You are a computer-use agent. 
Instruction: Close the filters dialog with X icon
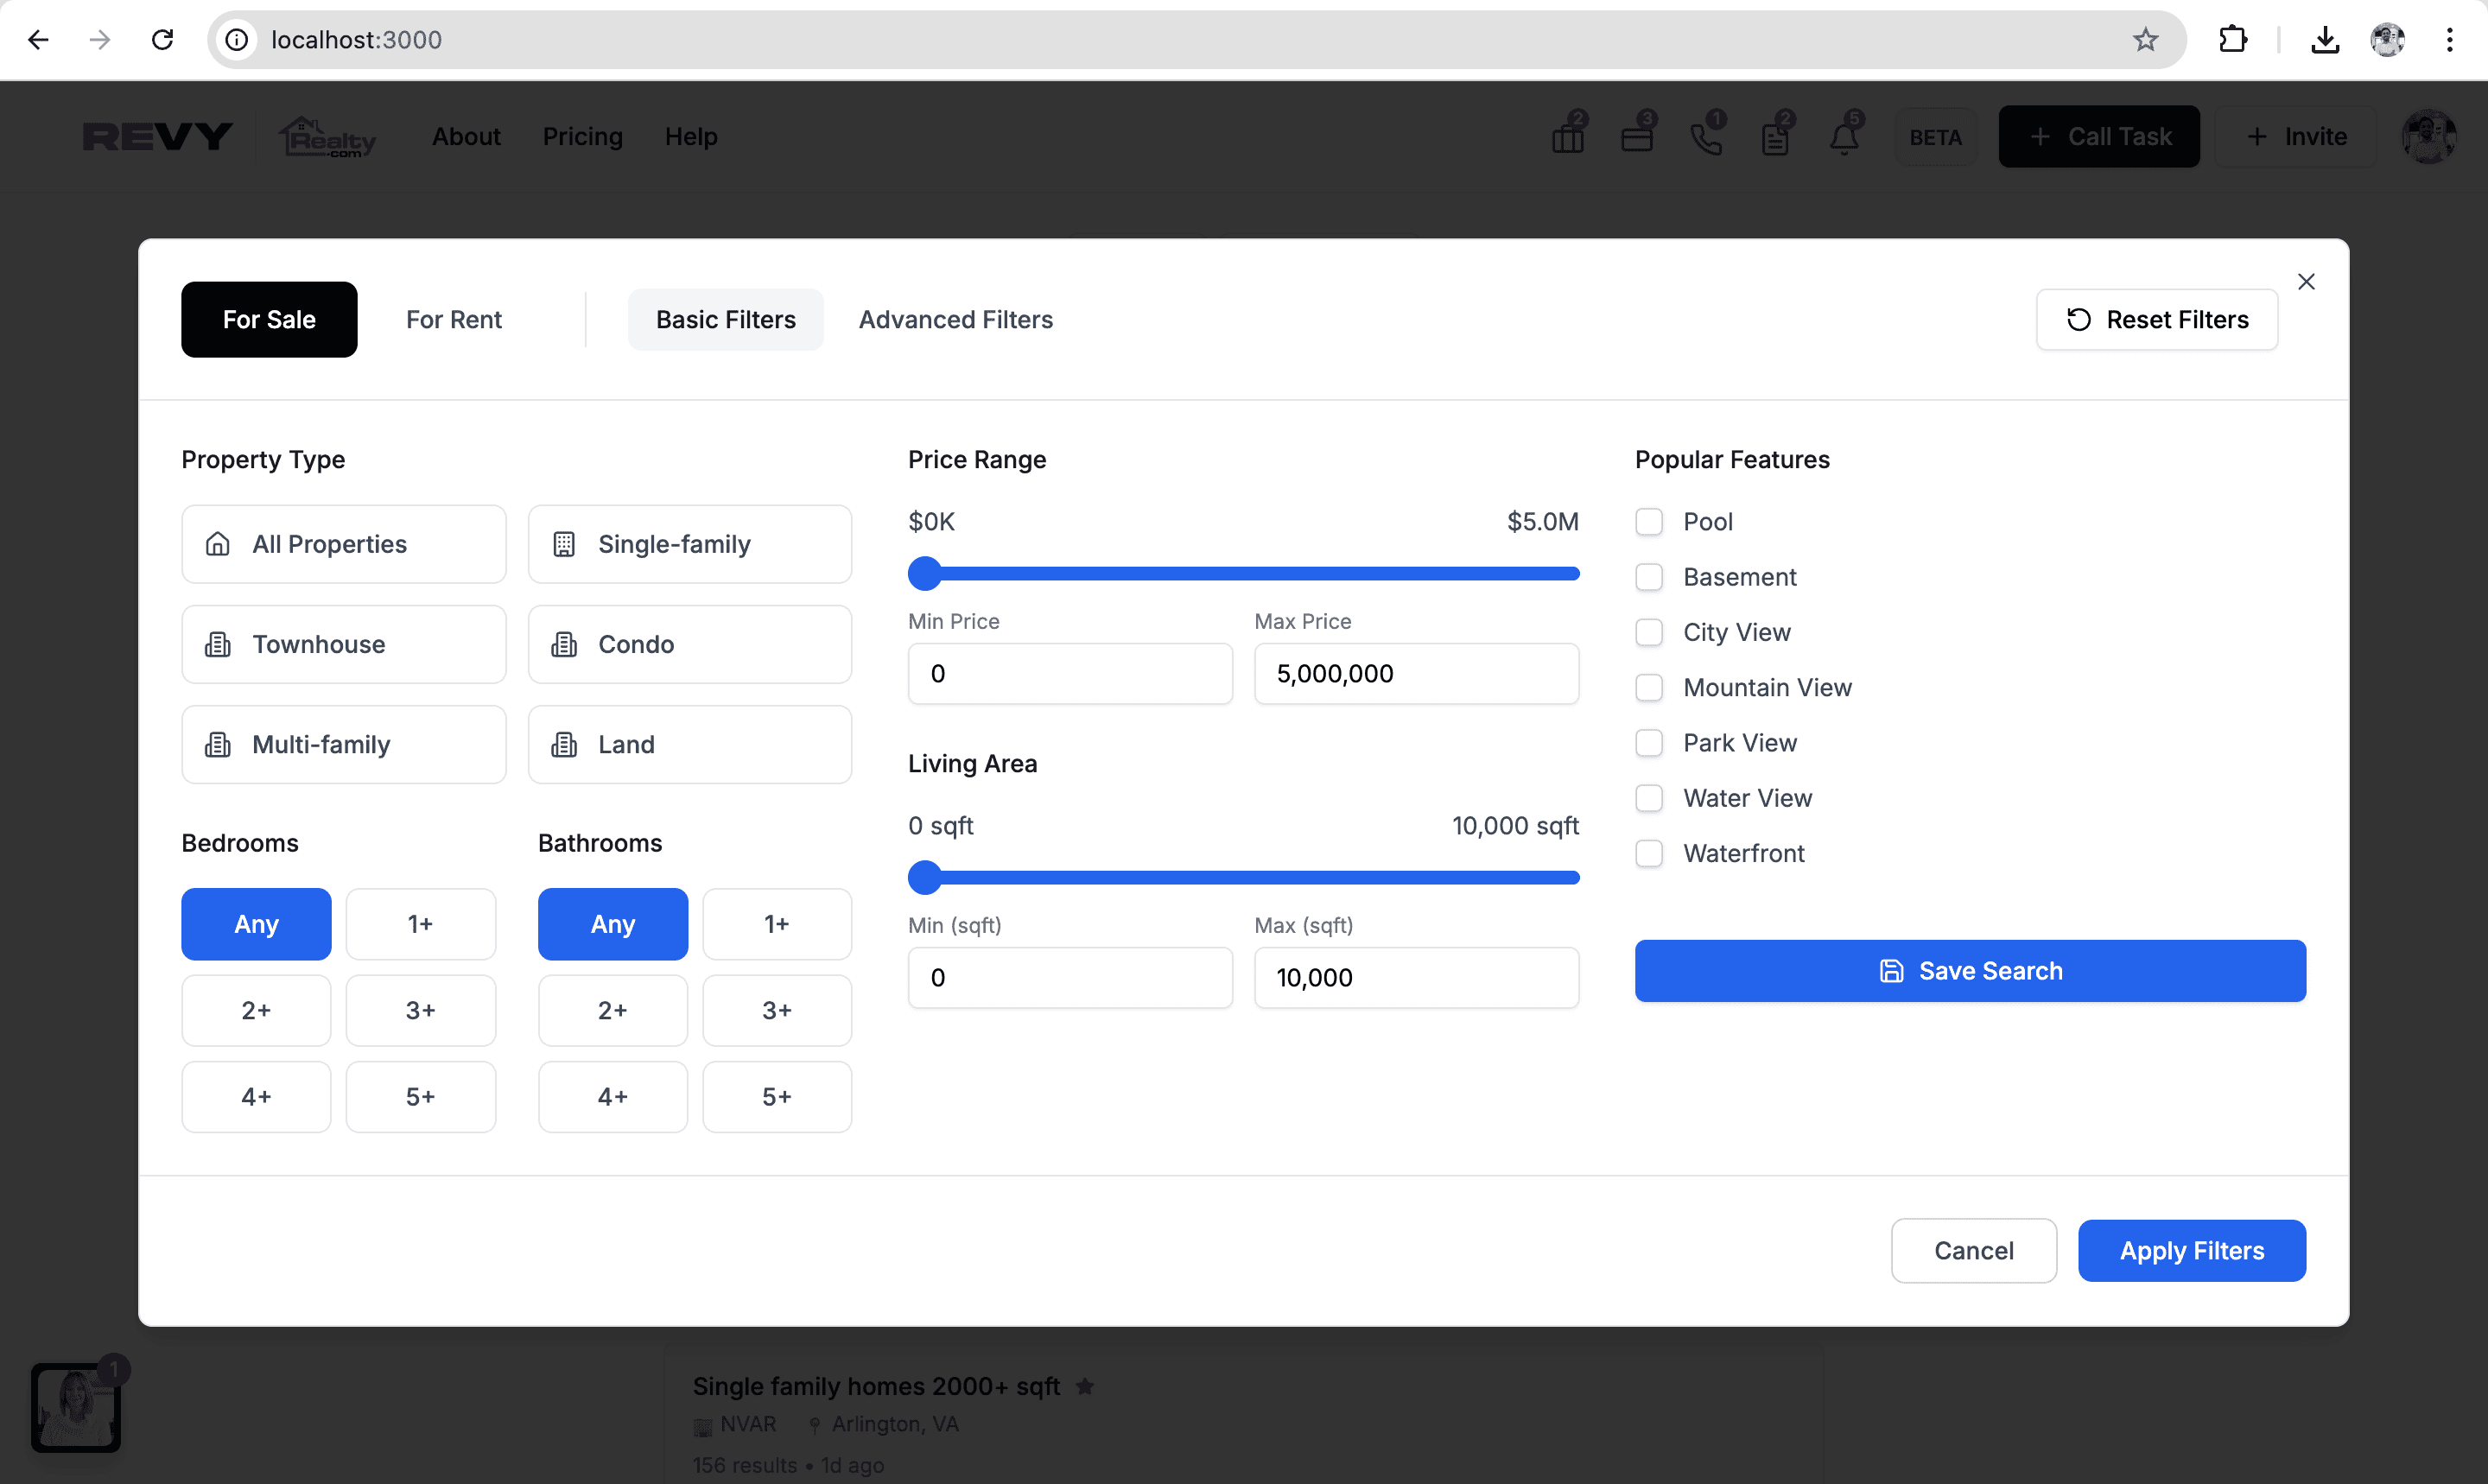(2306, 282)
